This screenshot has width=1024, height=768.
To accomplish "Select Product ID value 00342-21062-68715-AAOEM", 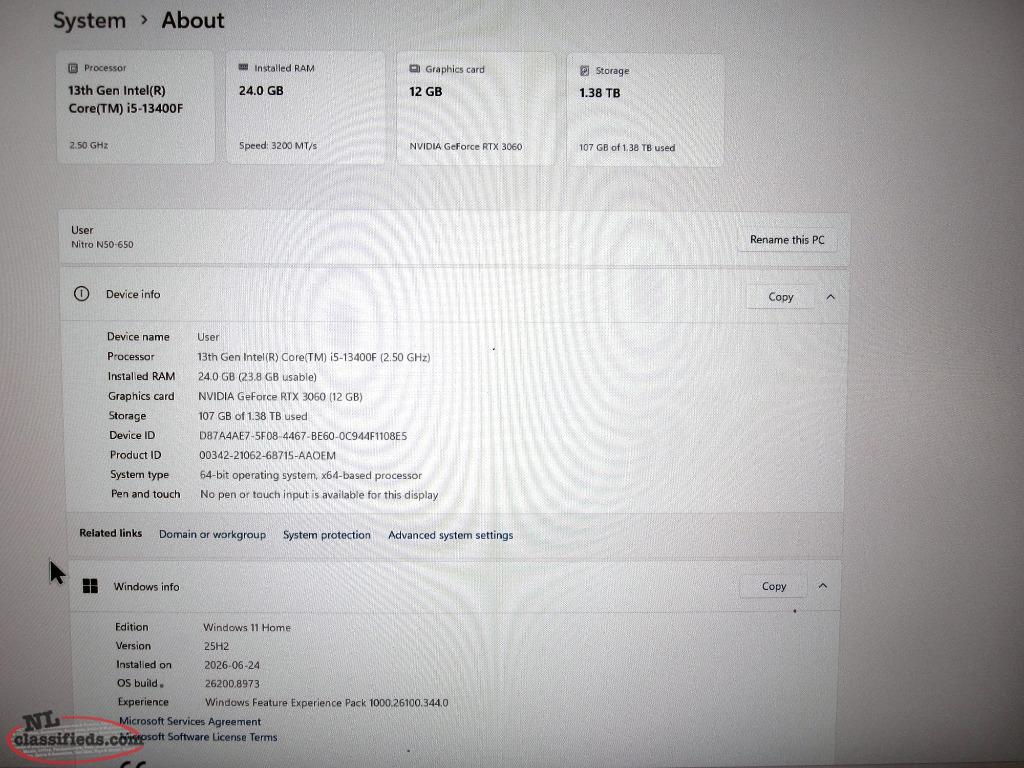I will pyautogui.click(x=267, y=455).
